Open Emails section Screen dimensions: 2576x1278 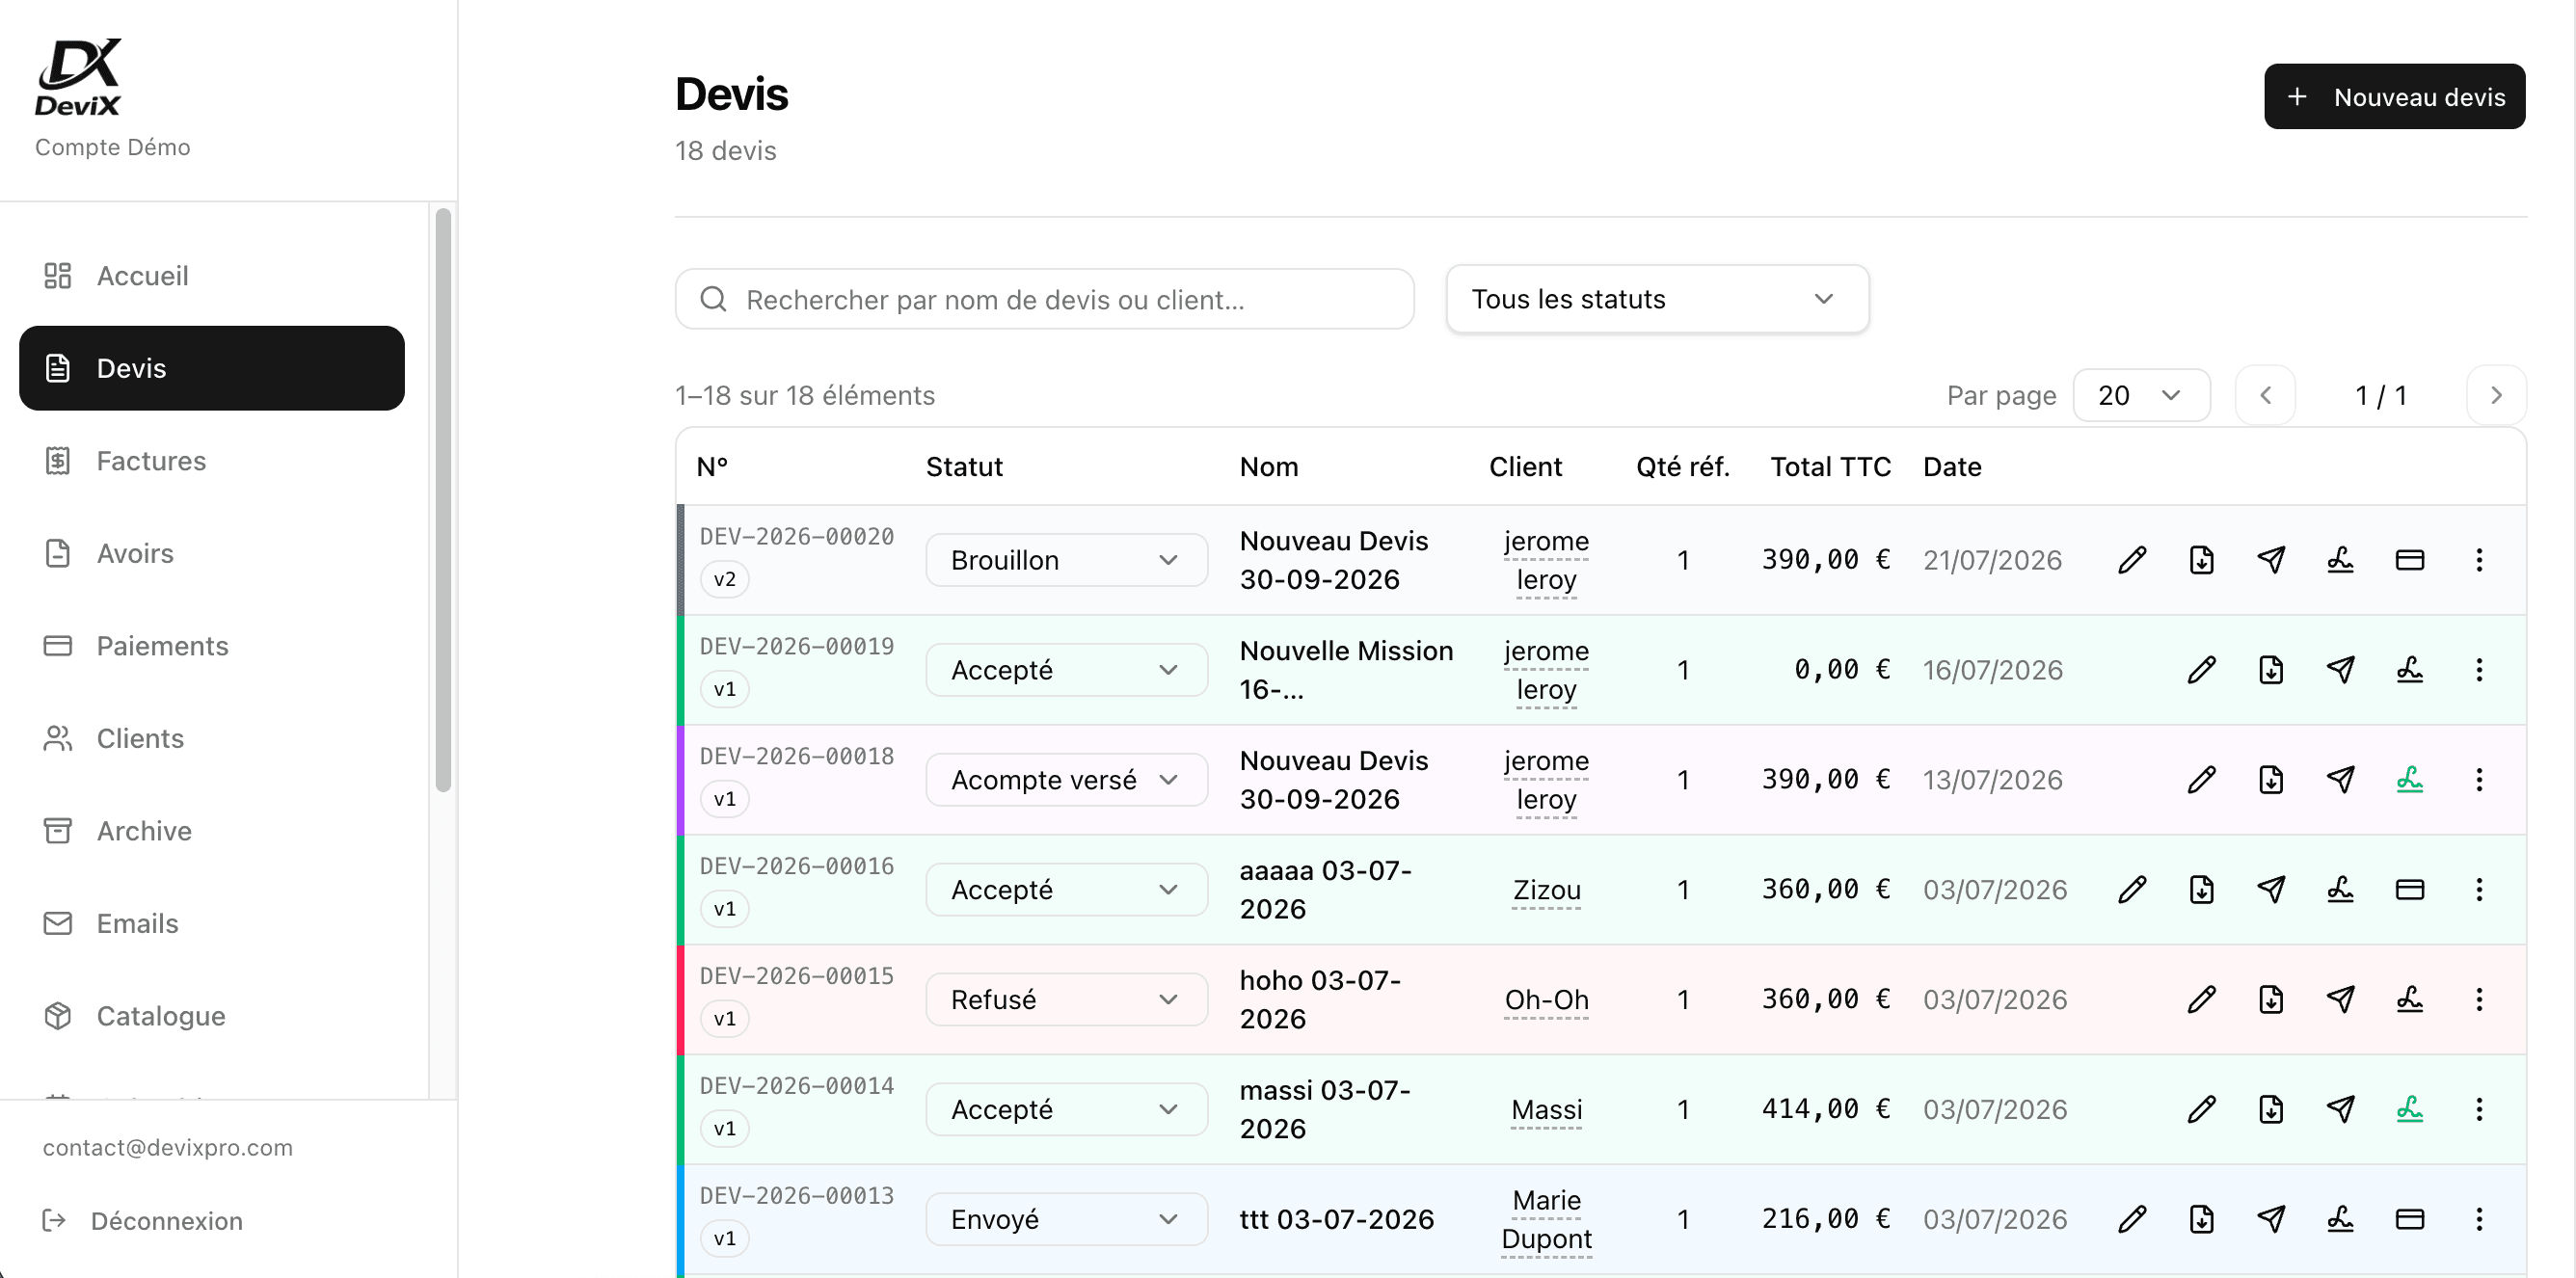212,924
